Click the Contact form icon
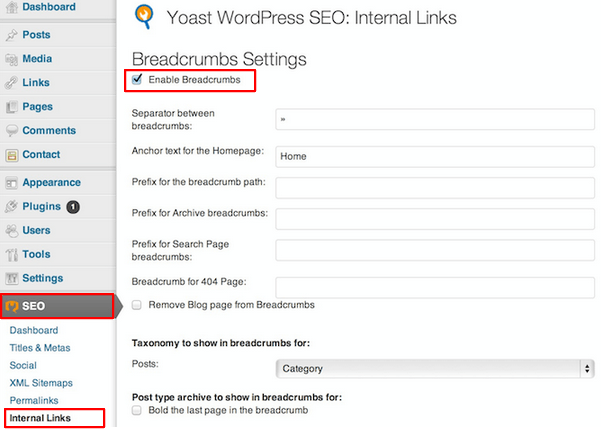This screenshot has width=601, height=434. (11, 155)
